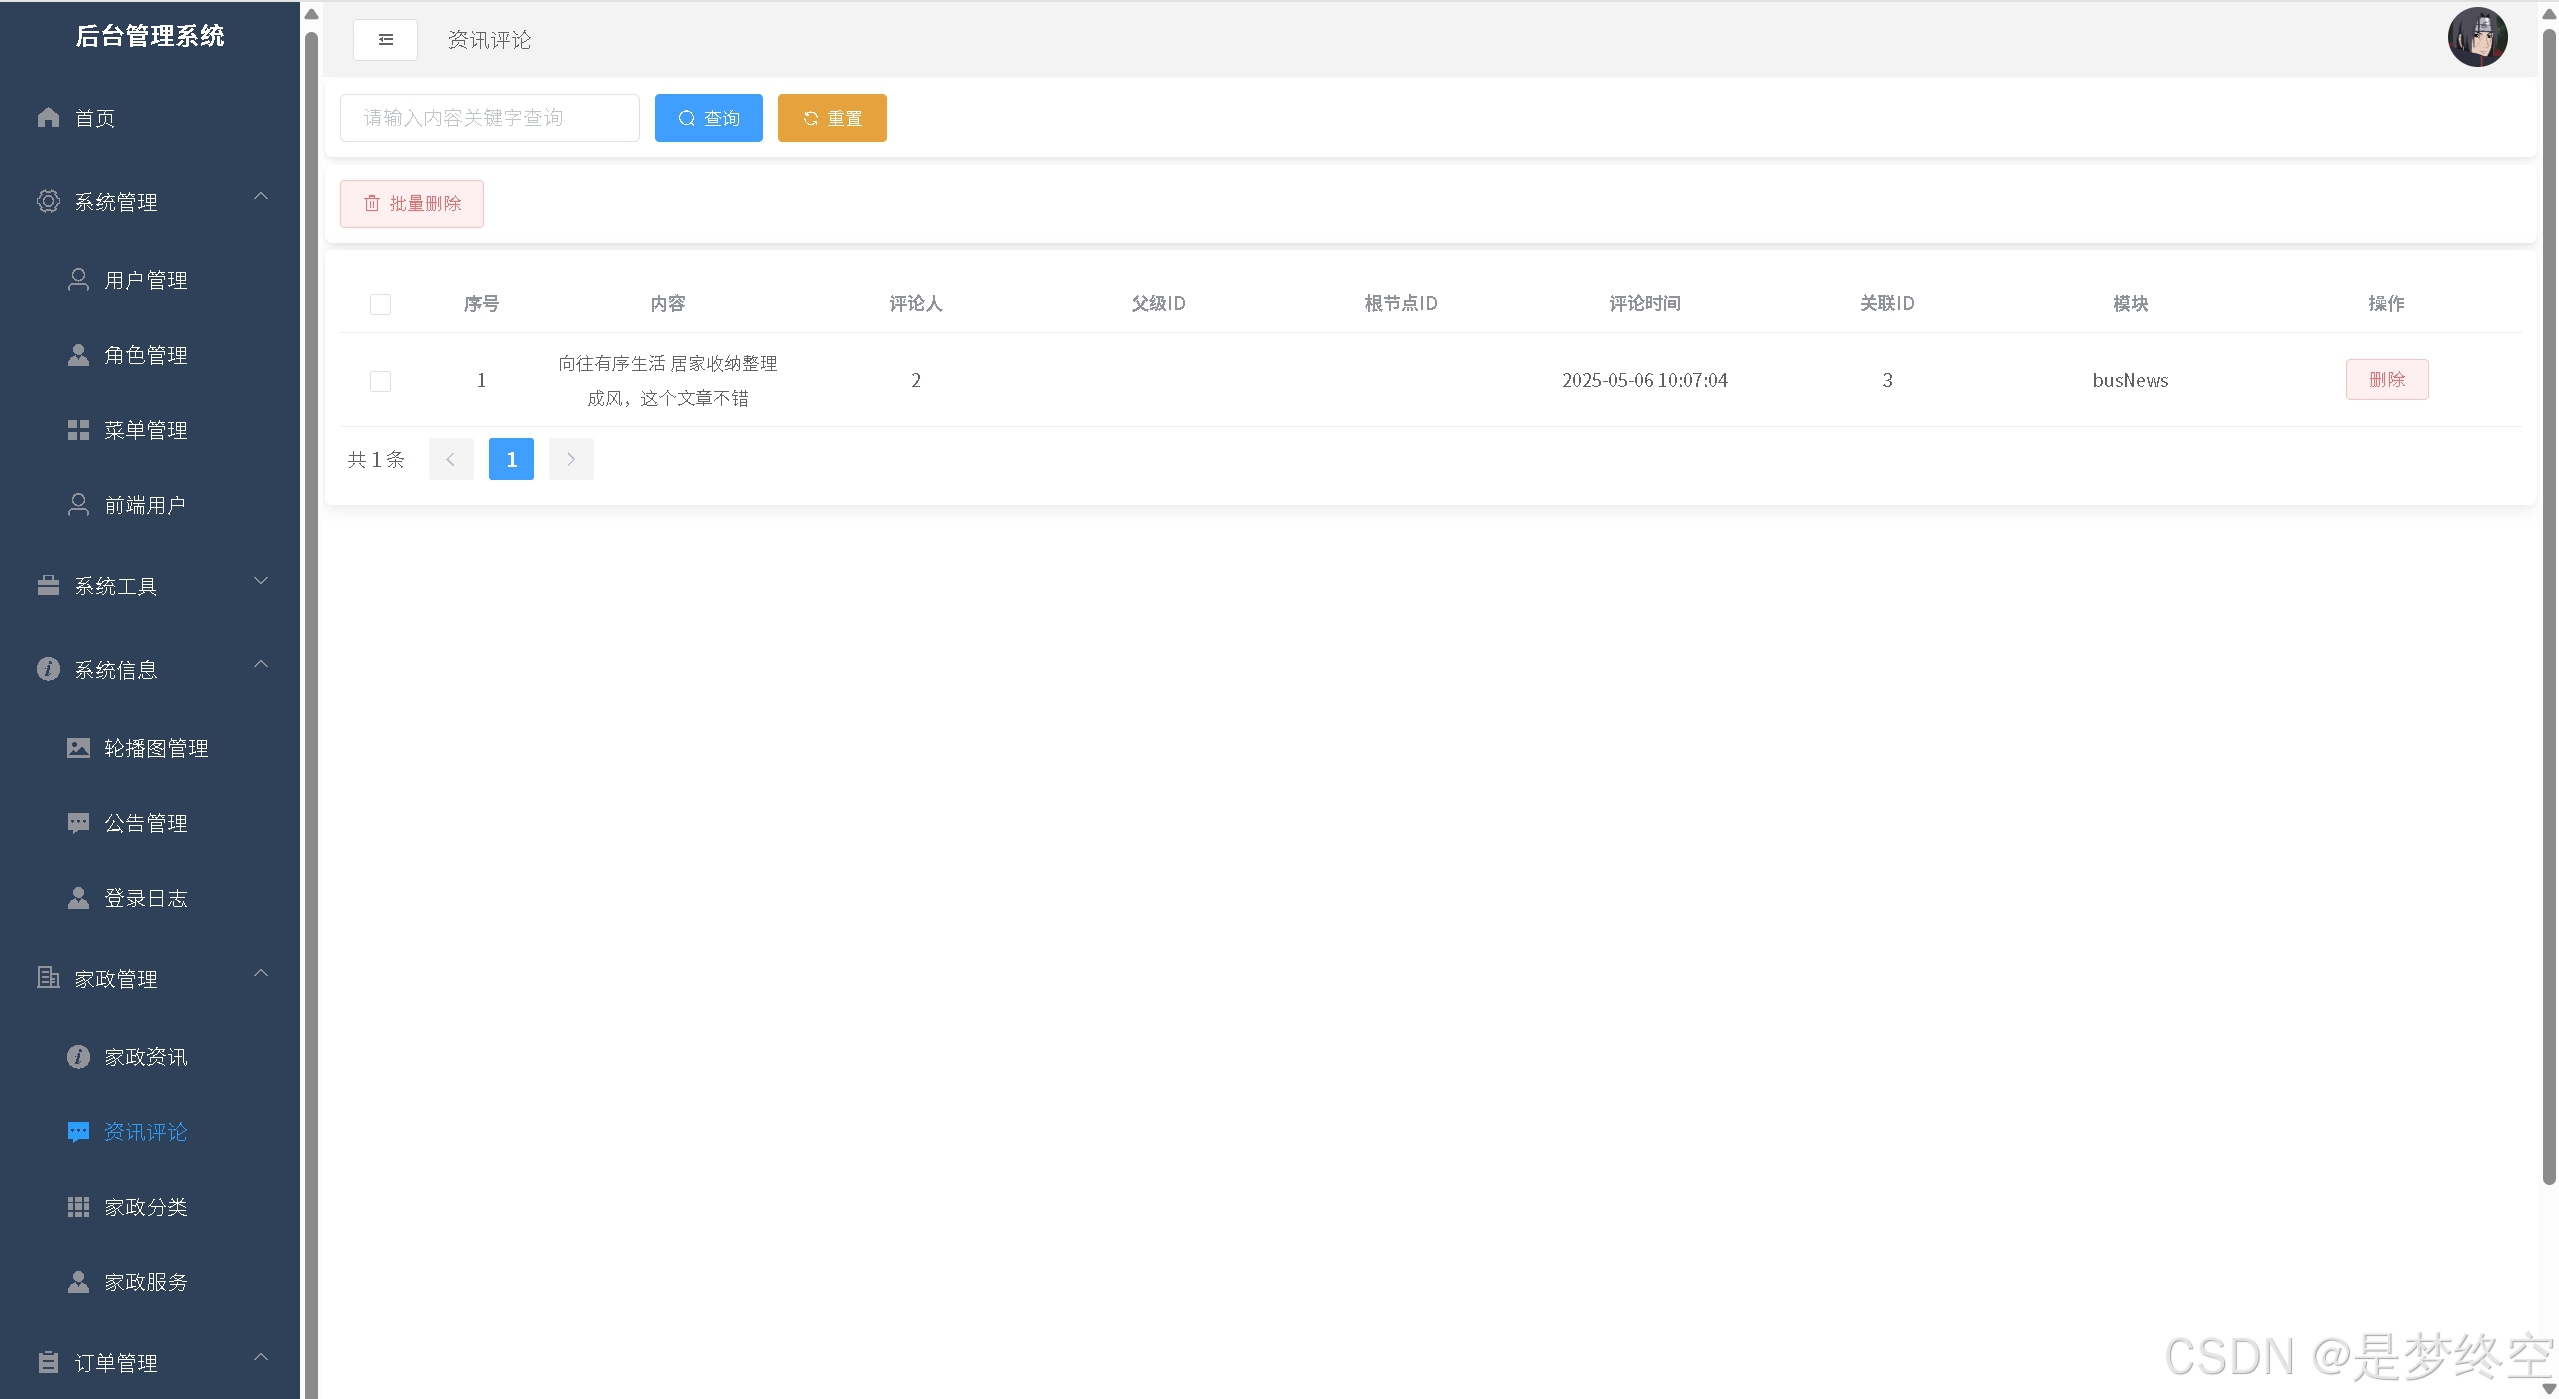Image resolution: width=2559 pixels, height=1399 pixels.
Task: Tick the checkbox for comment row 1
Action: [380, 381]
